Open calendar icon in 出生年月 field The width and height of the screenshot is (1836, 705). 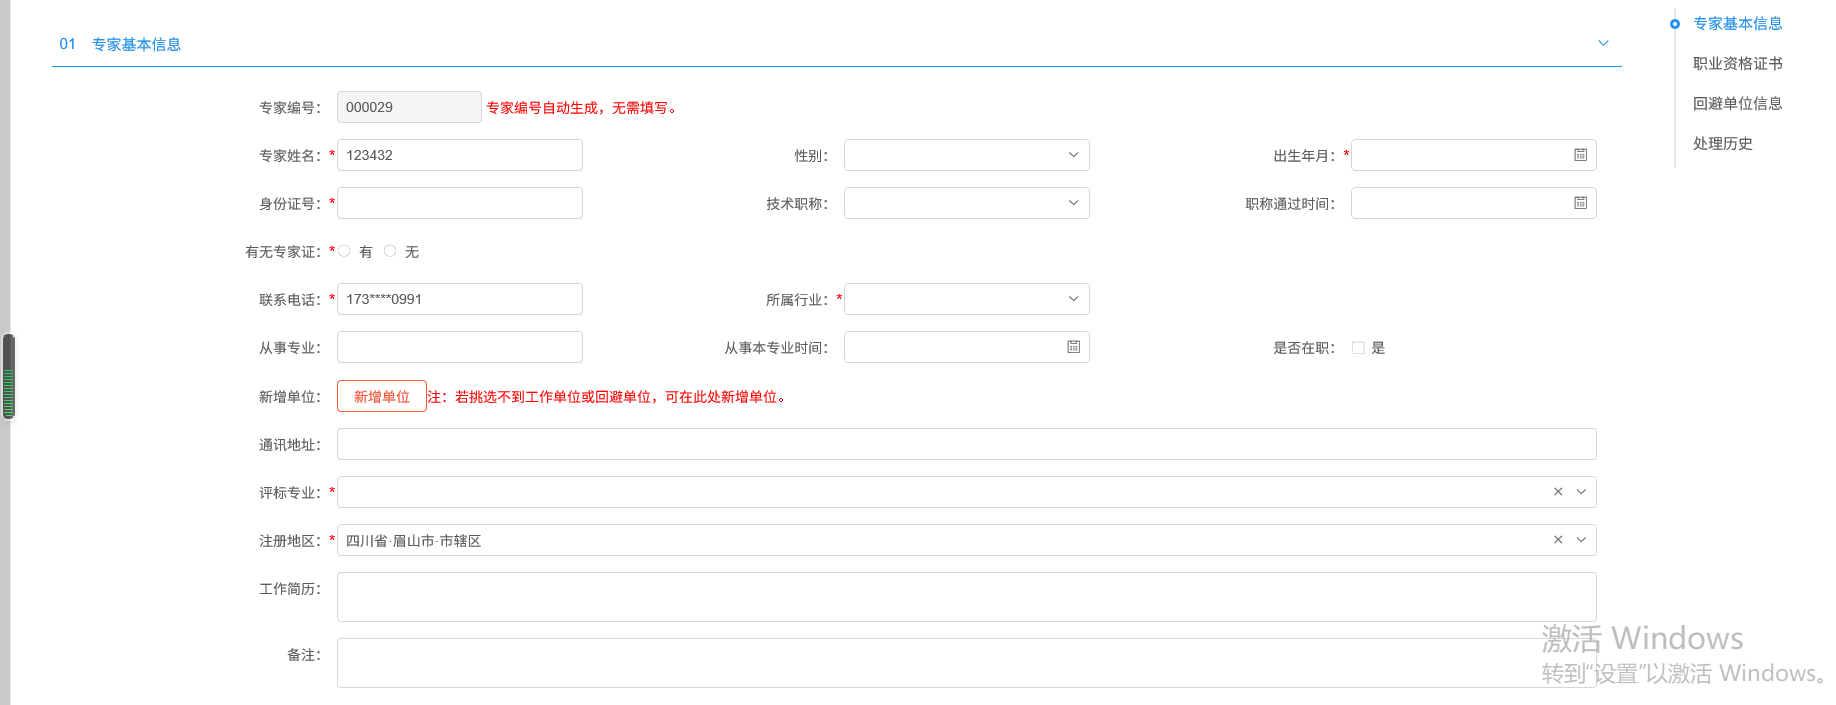point(1580,155)
